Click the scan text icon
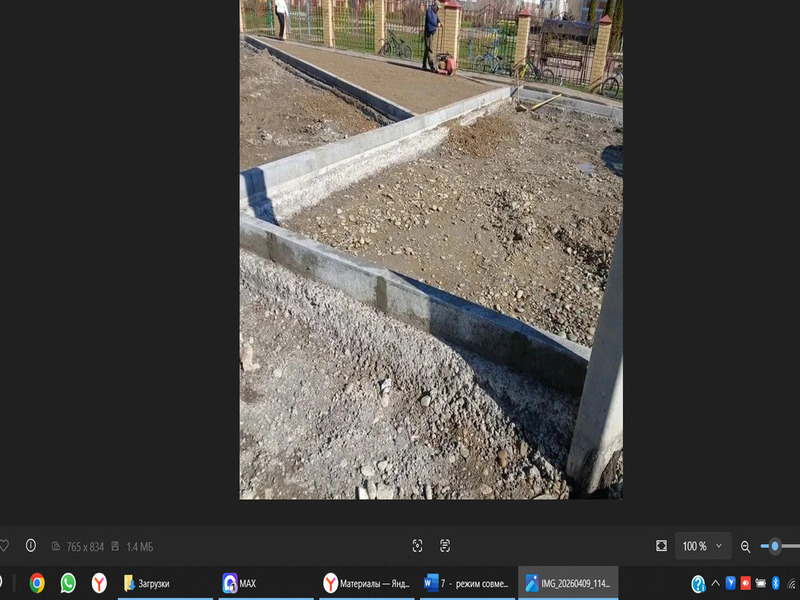 [445, 546]
